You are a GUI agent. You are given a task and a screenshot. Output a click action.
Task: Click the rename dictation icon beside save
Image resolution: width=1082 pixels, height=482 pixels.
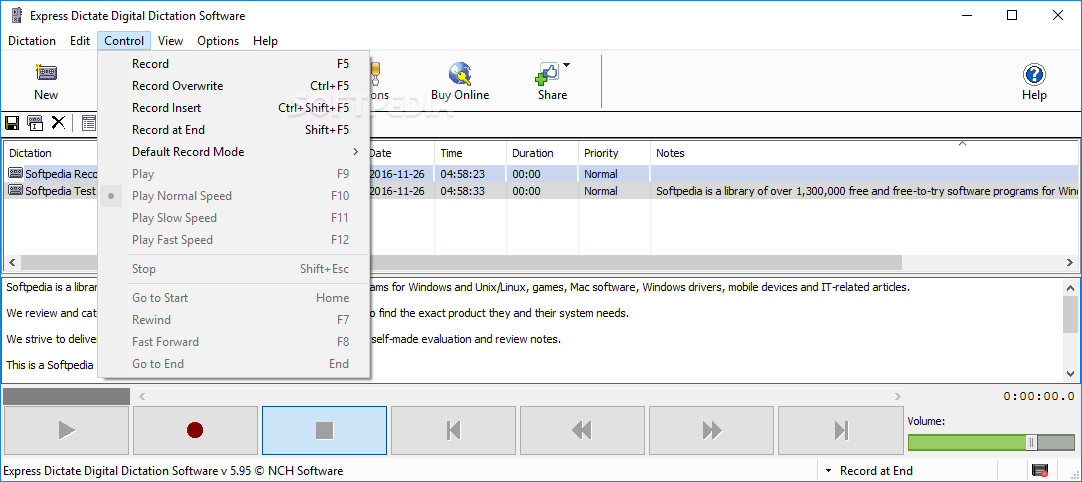point(35,123)
